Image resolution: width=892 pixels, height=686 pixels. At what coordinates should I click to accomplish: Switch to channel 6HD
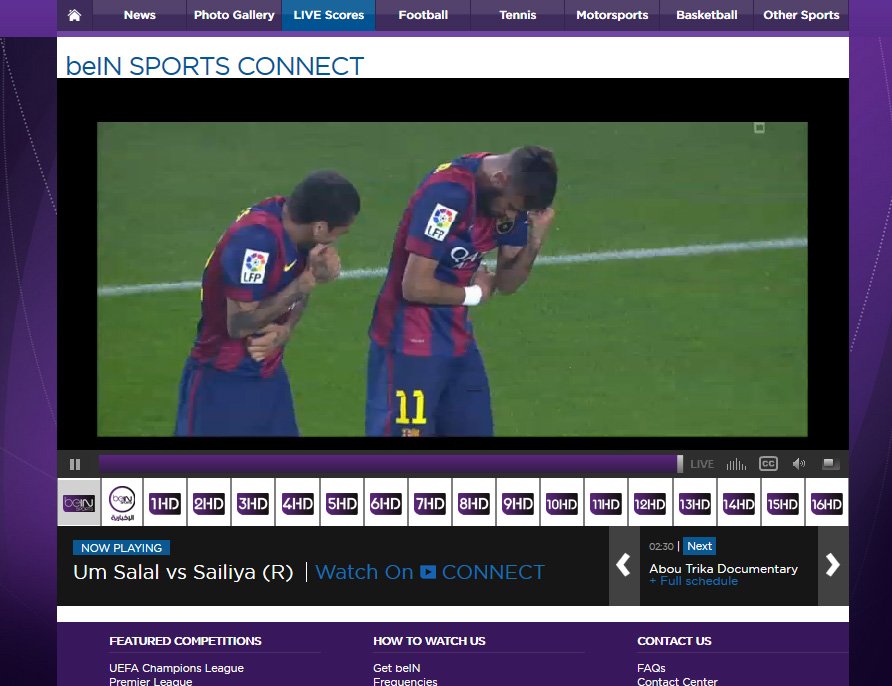(386, 503)
